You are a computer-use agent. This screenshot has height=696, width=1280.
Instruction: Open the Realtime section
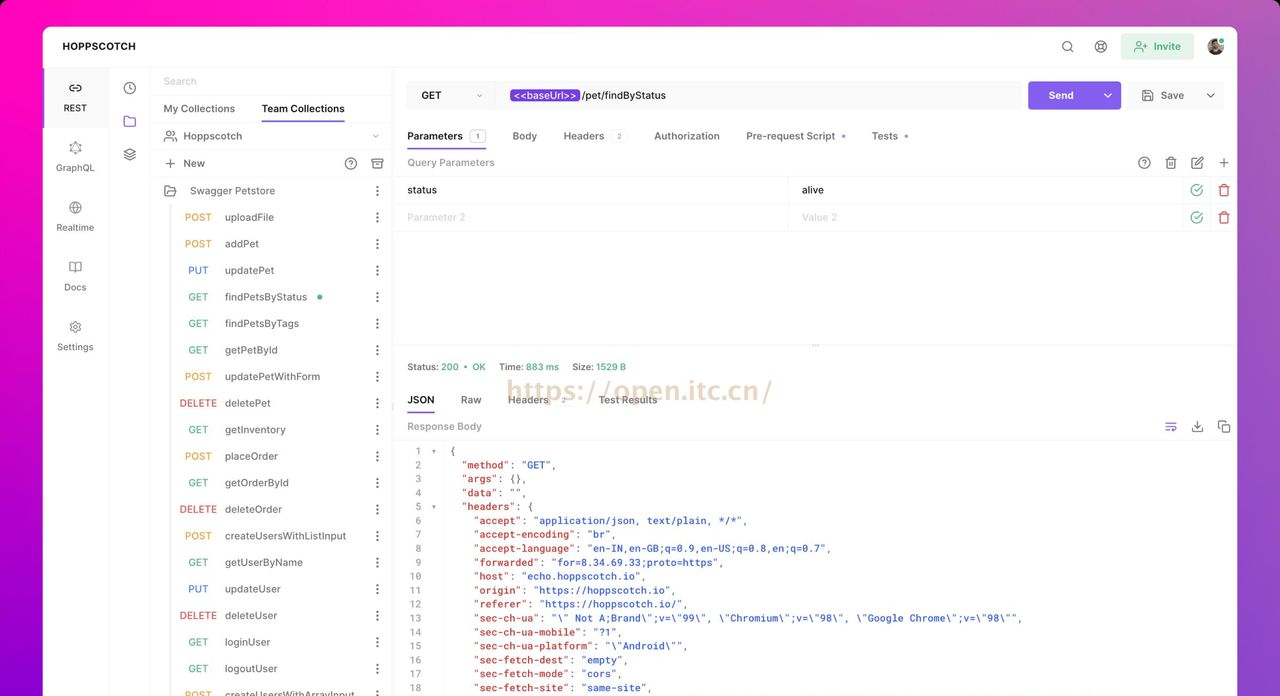[75, 217]
